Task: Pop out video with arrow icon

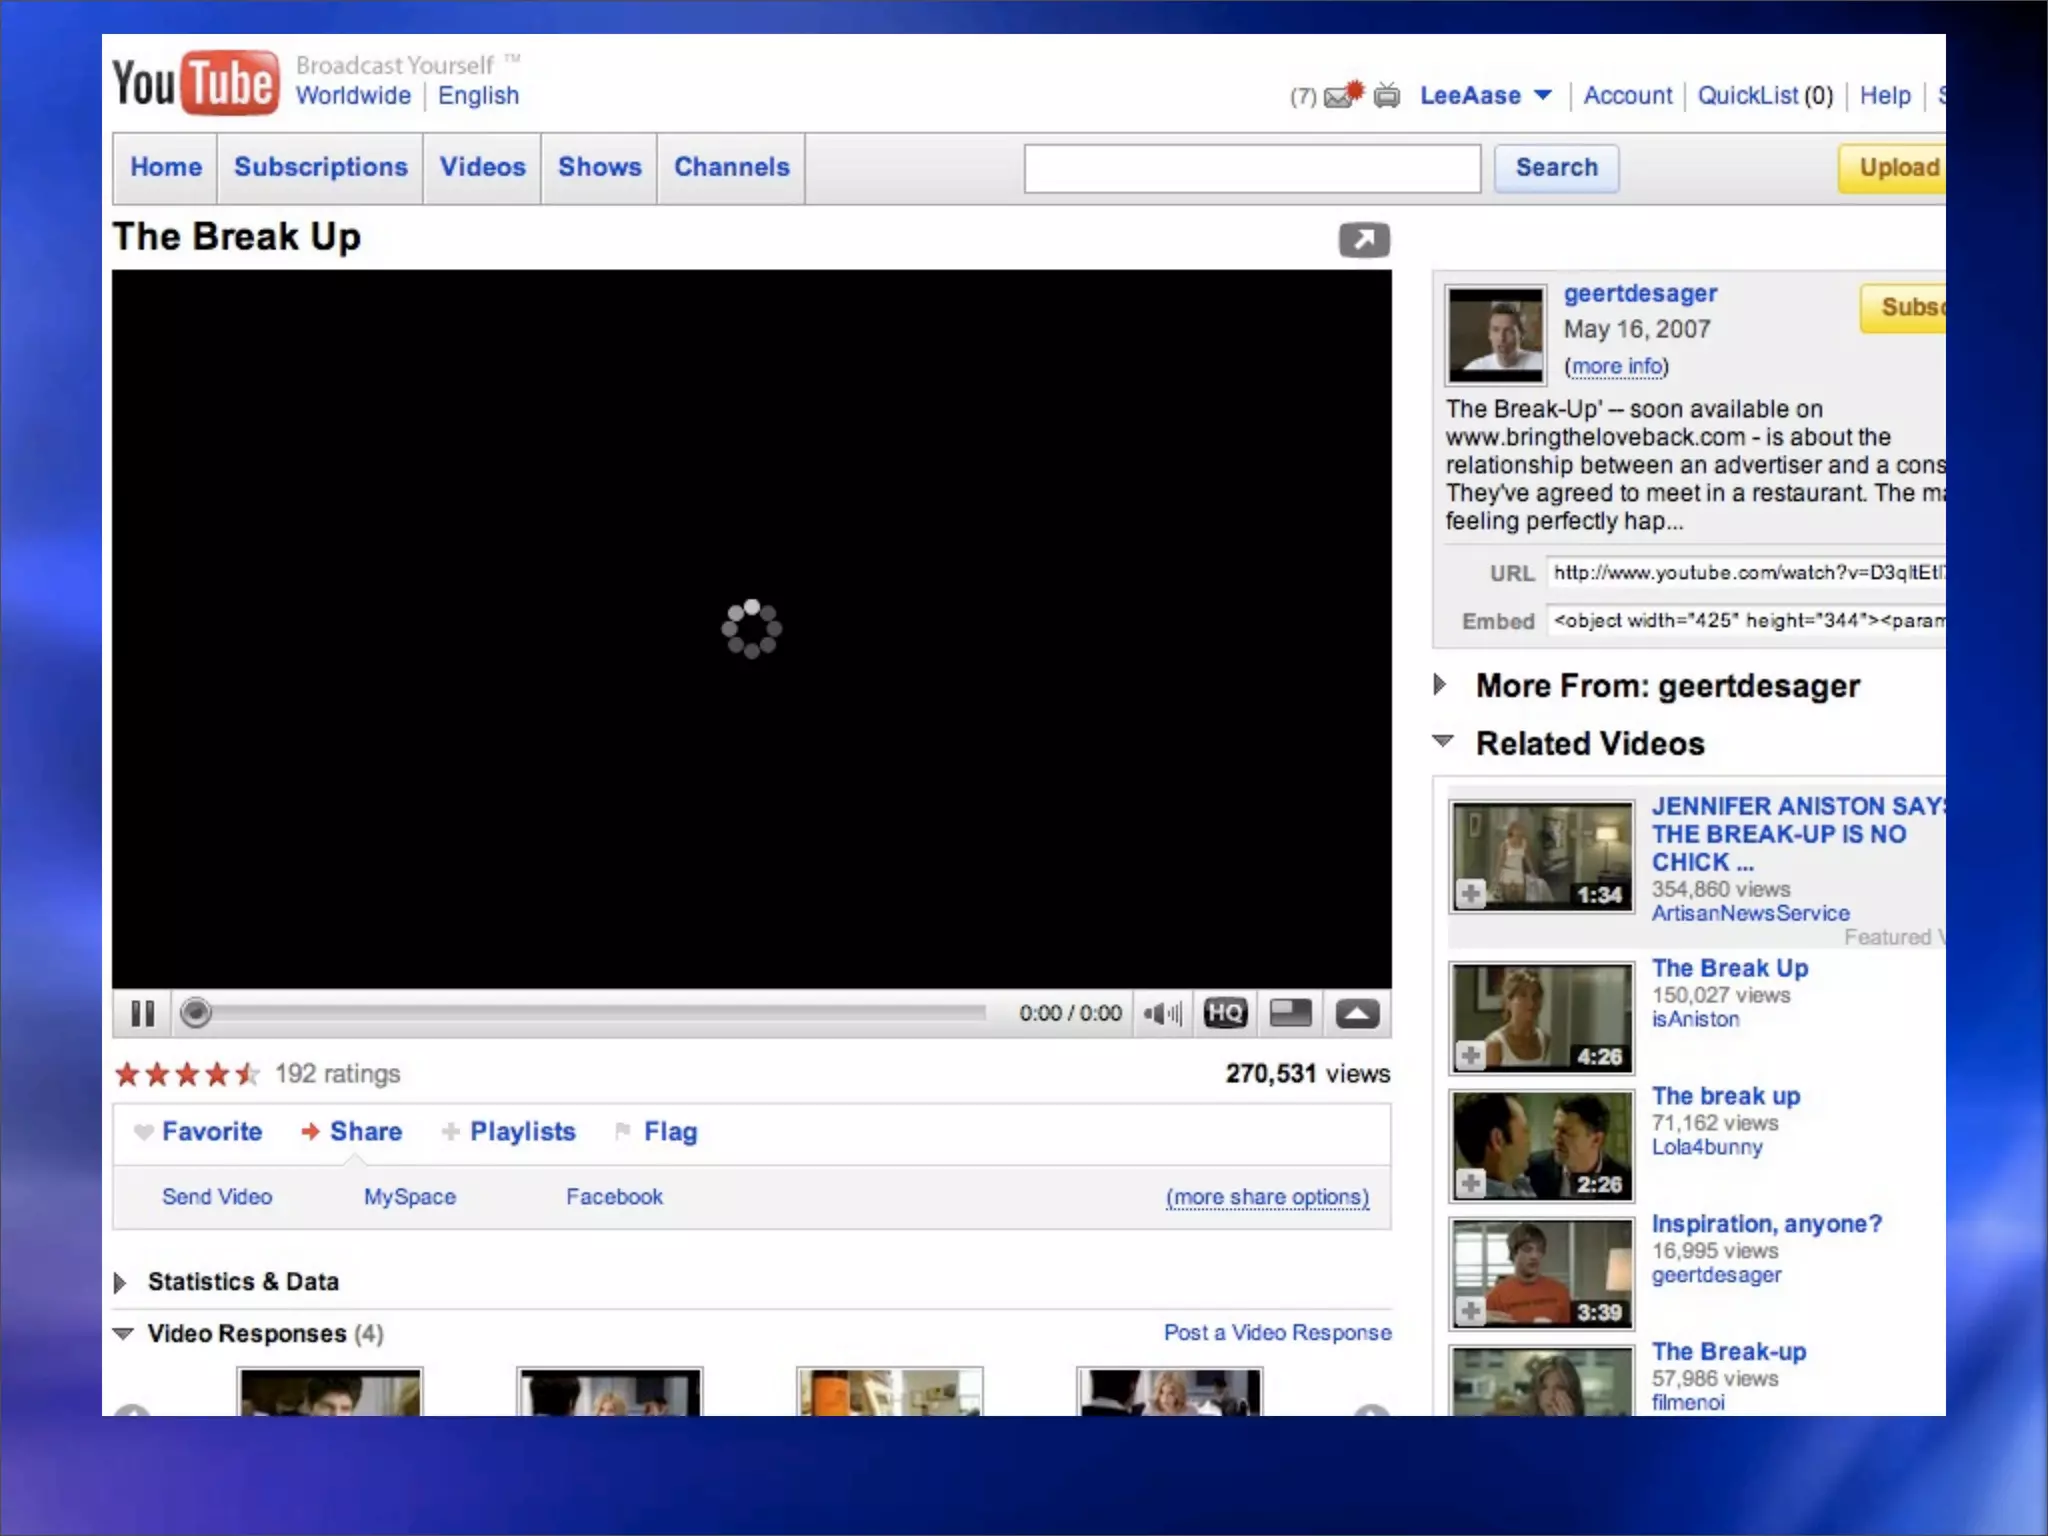Action: tap(1364, 240)
